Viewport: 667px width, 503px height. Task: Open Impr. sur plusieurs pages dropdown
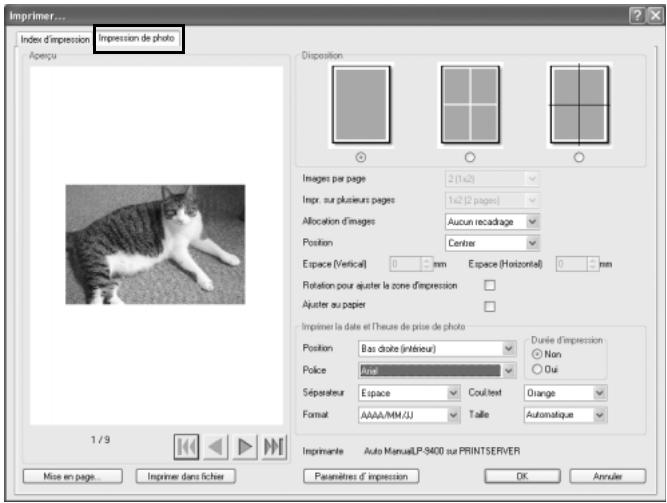492,200
